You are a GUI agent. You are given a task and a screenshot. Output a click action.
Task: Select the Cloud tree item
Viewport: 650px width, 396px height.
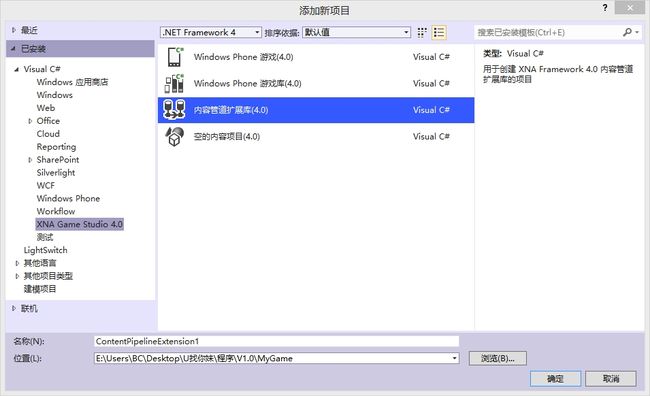point(48,134)
